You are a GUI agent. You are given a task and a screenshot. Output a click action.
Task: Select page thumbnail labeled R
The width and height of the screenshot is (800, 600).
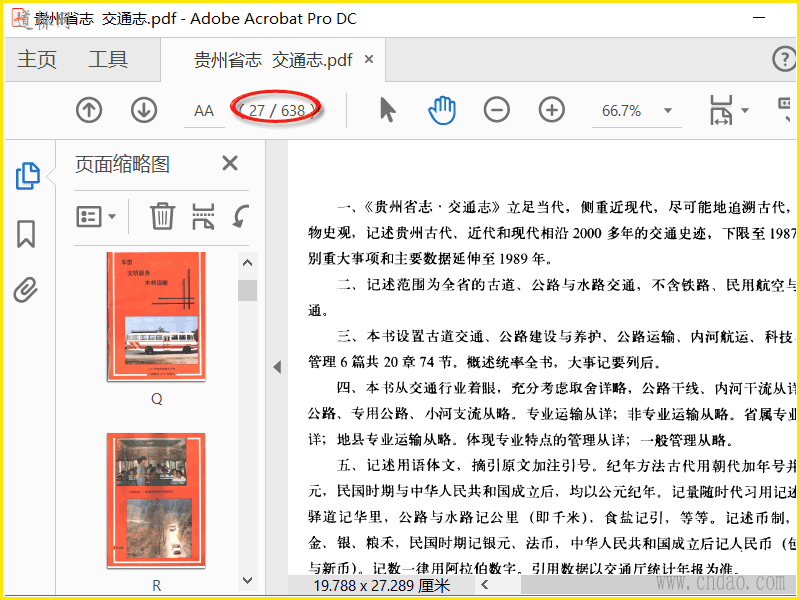pos(156,501)
